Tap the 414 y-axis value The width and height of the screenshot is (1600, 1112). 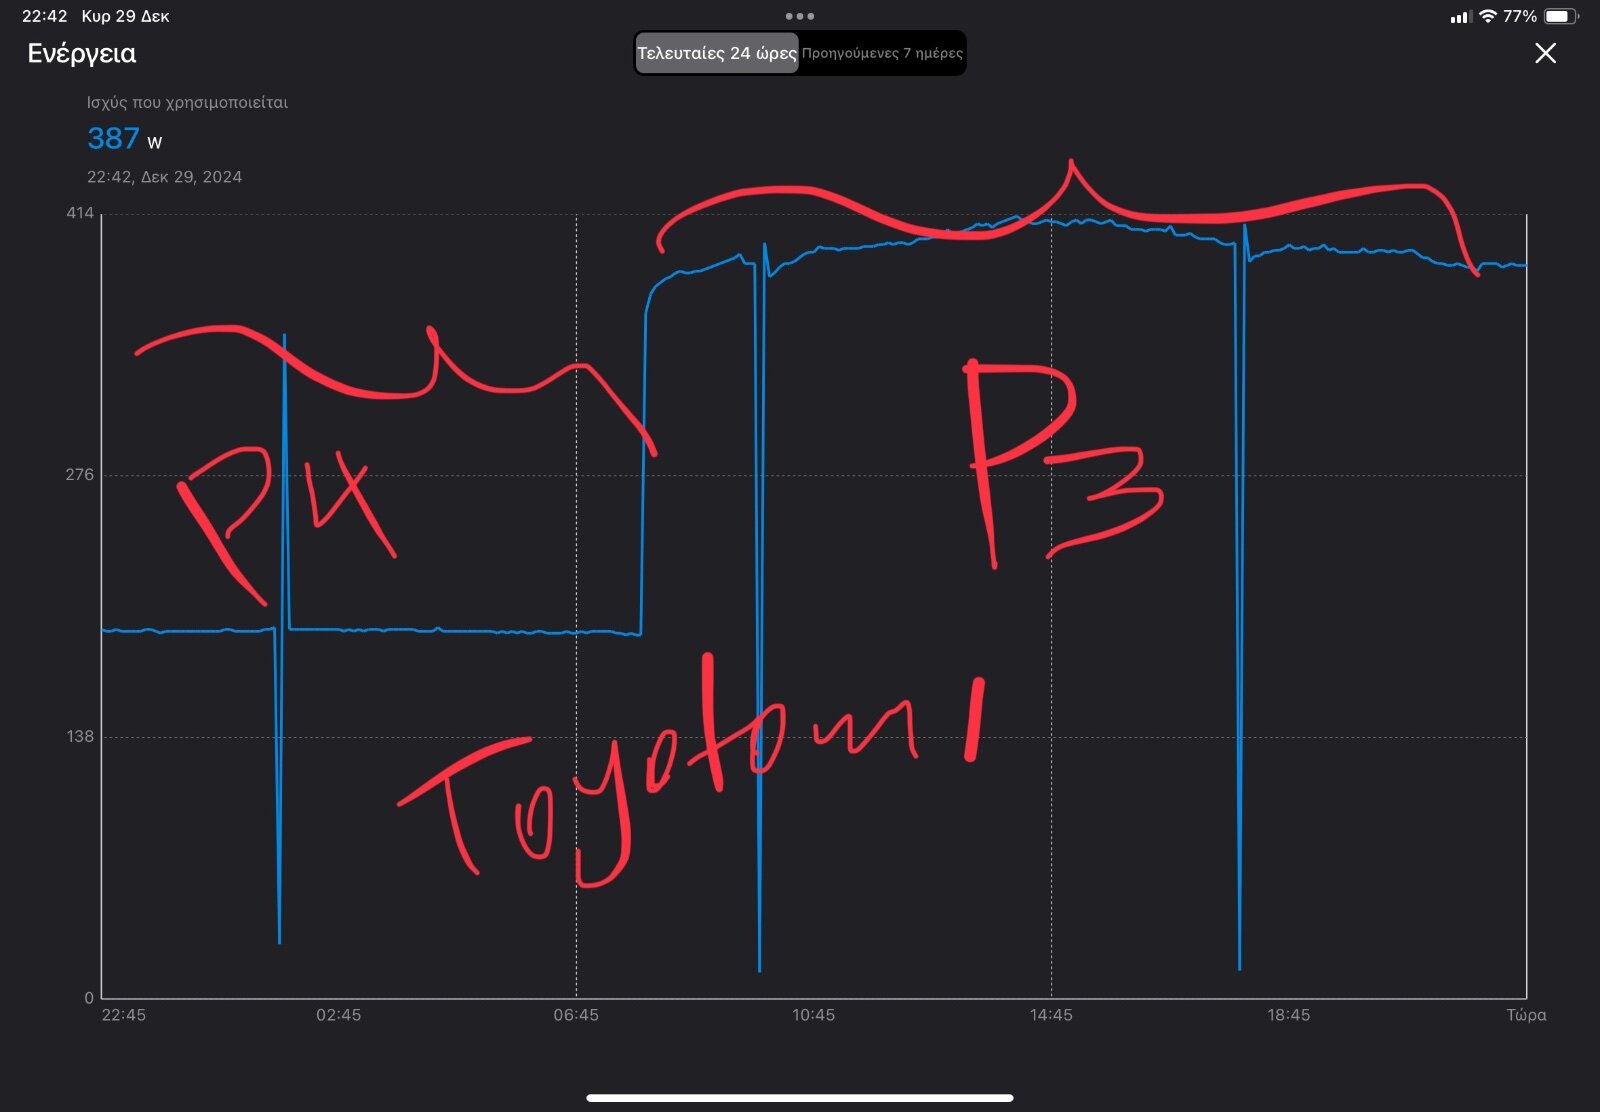[80, 213]
